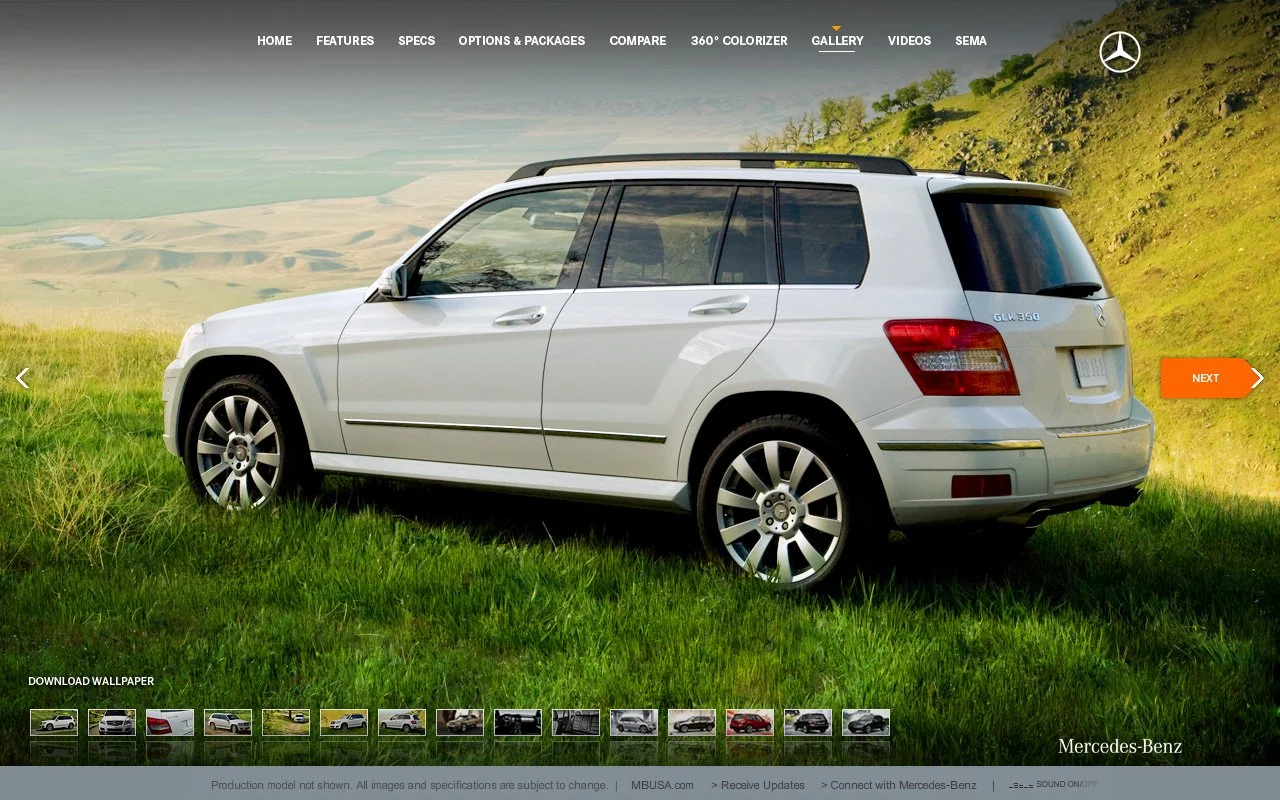Image resolution: width=1280 pixels, height=800 pixels.
Task: Select the fifth thumbnail with forest trail
Action: (x=286, y=722)
